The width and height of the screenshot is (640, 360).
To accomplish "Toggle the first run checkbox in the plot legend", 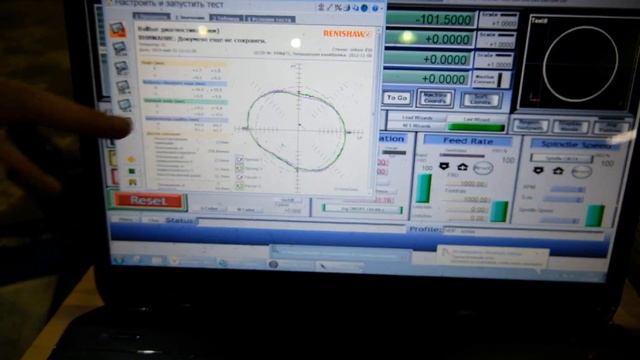I will click(239, 160).
